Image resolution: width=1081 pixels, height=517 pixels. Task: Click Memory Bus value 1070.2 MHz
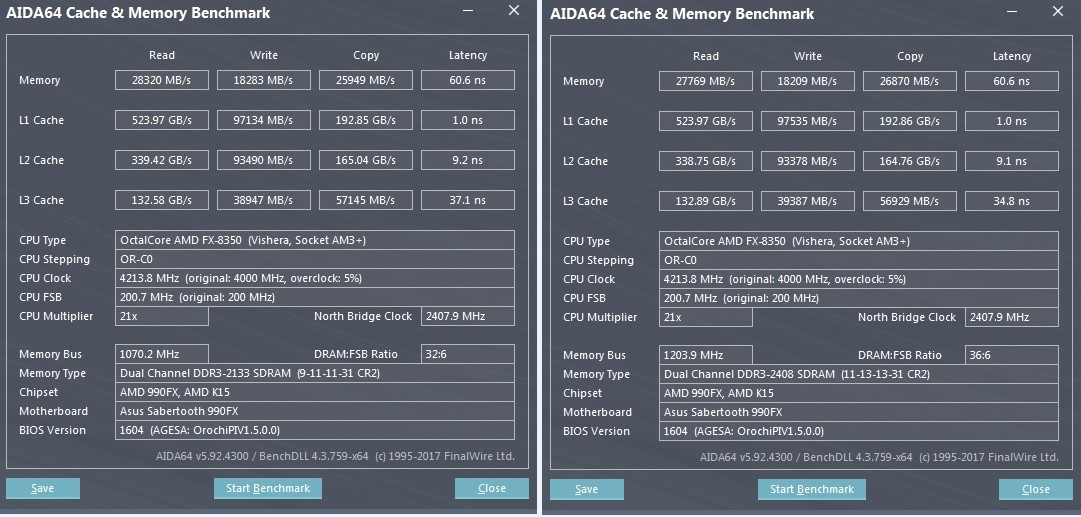pos(162,354)
